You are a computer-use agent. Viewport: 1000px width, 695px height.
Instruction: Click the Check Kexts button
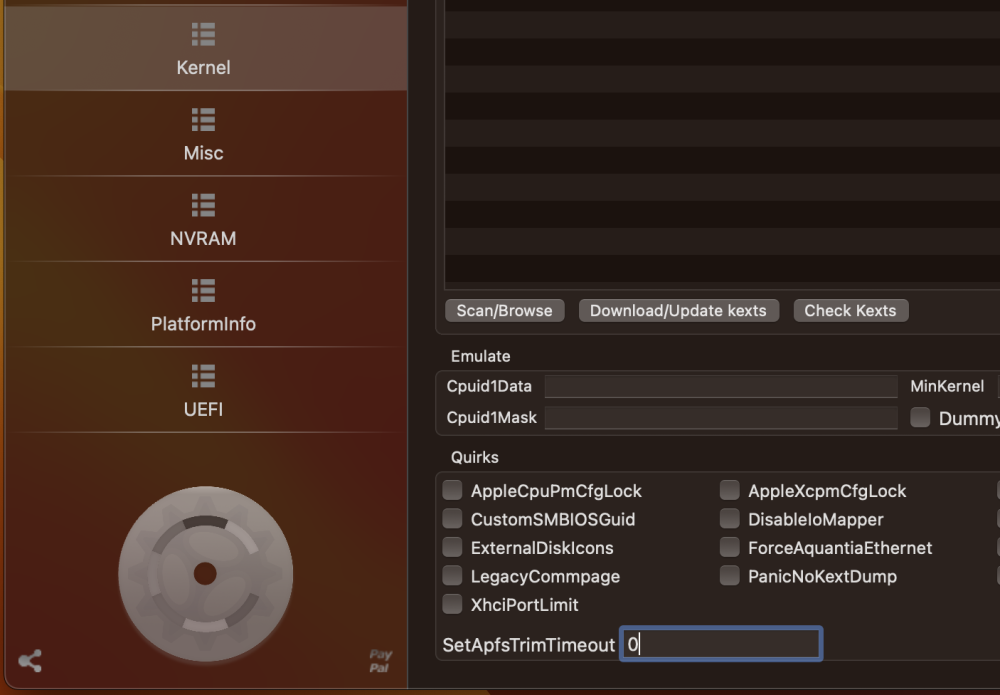click(851, 311)
